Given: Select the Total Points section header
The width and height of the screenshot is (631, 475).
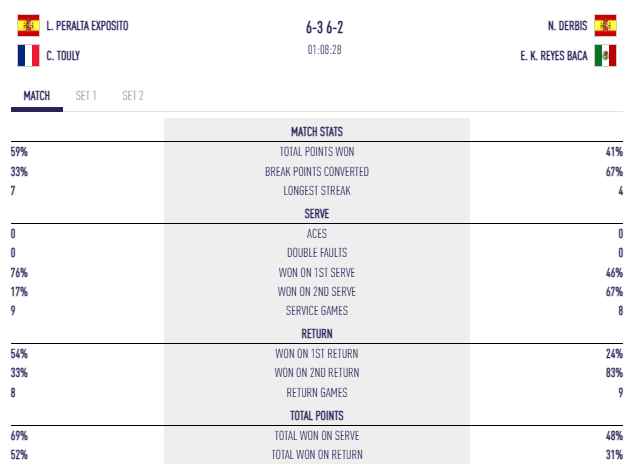Looking at the screenshot, I should click(x=316, y=415).
